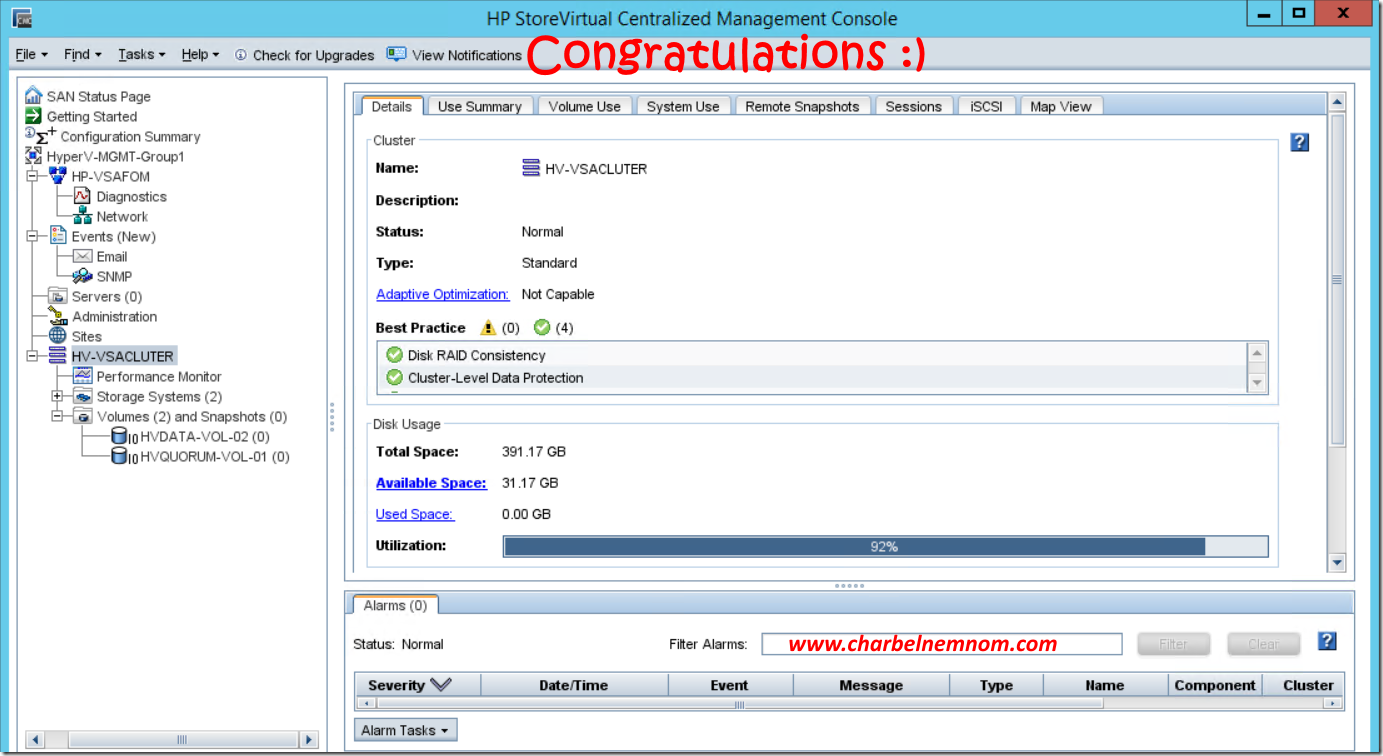Click the Email envelope icon

click(x=82, y=256)
